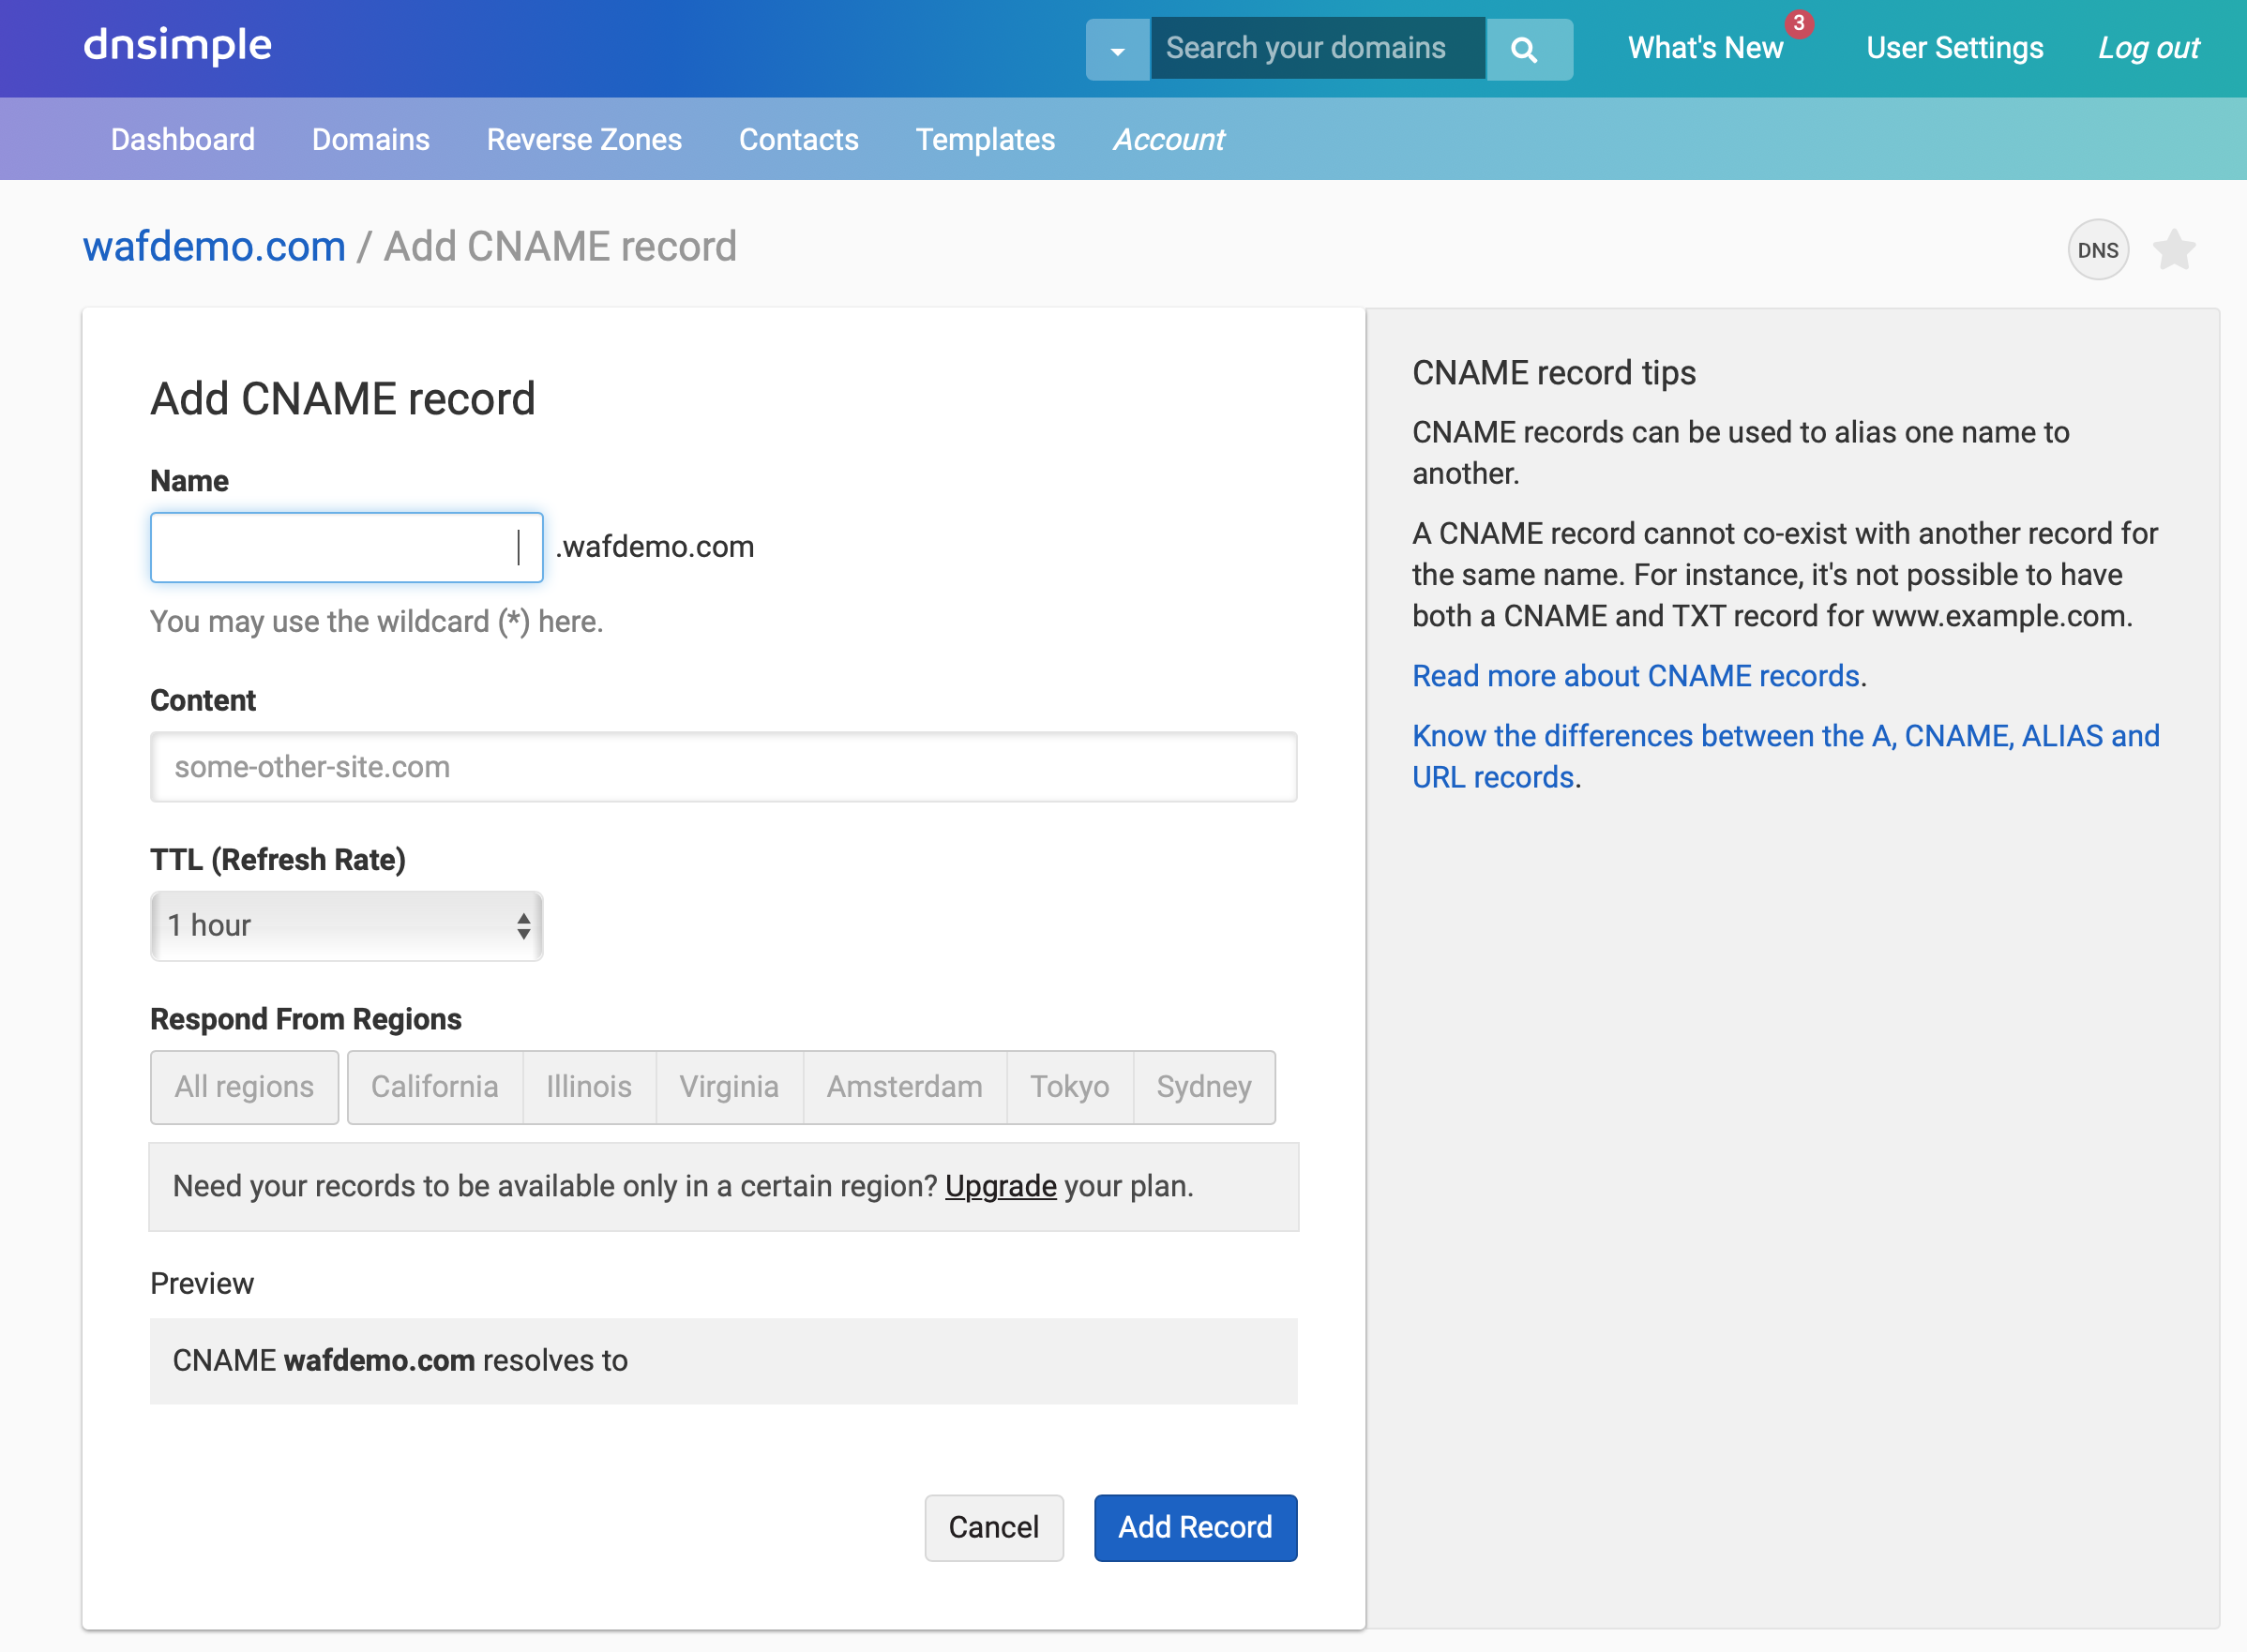Open Read more about CNAME records
Image resolution: width=2247 pixels, height=1652 pixels.
click(1635, 676)
